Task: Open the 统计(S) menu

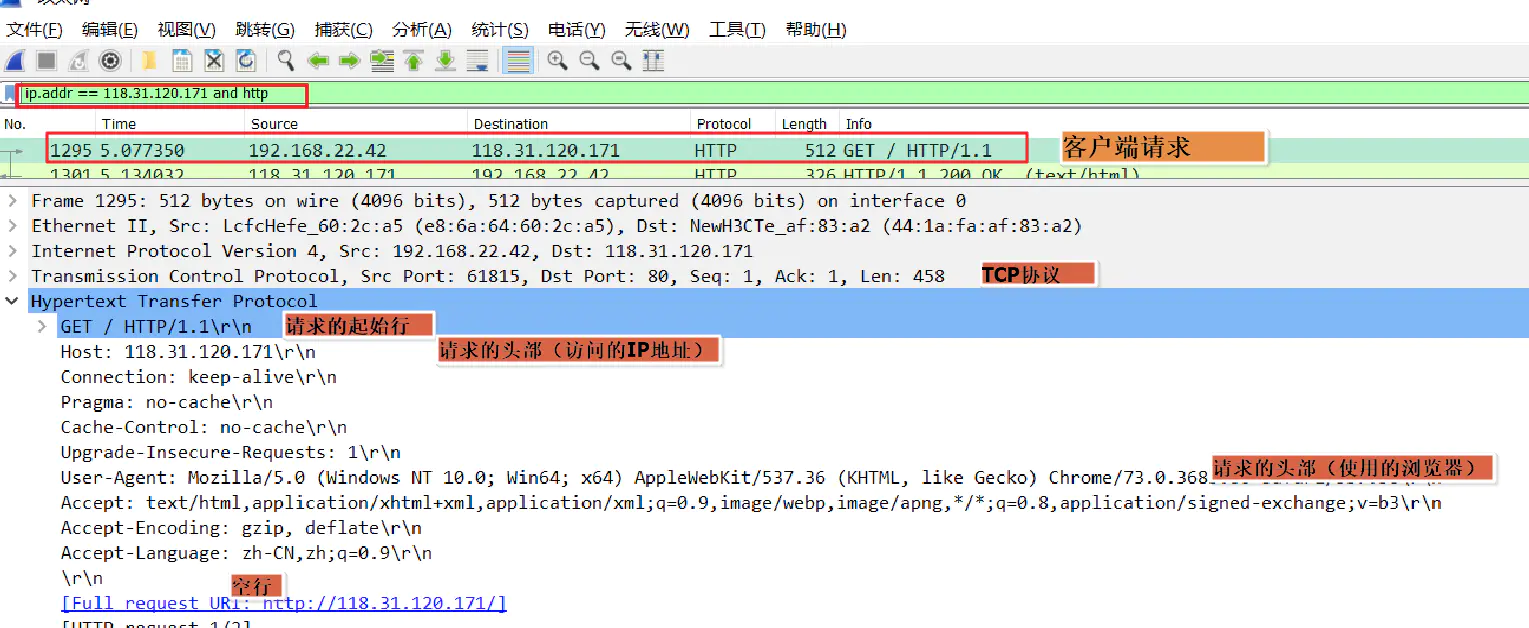Action: [499, 30]
